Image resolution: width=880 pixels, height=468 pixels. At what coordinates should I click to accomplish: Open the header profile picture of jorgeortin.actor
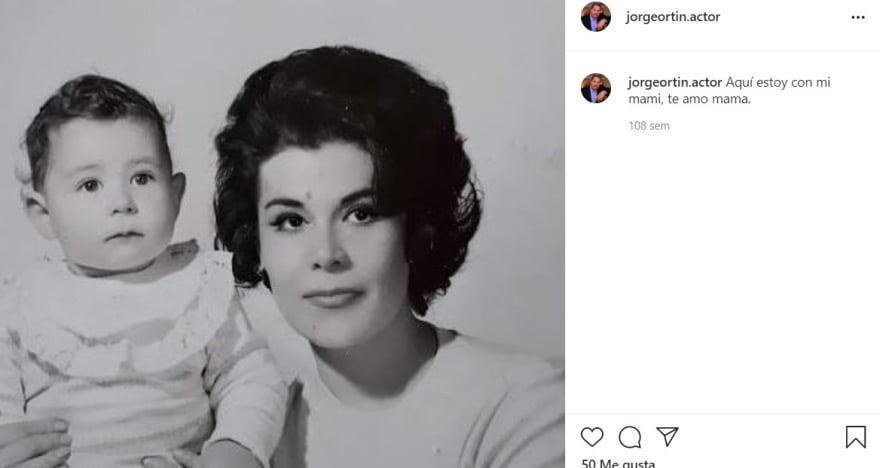point(595,17)
